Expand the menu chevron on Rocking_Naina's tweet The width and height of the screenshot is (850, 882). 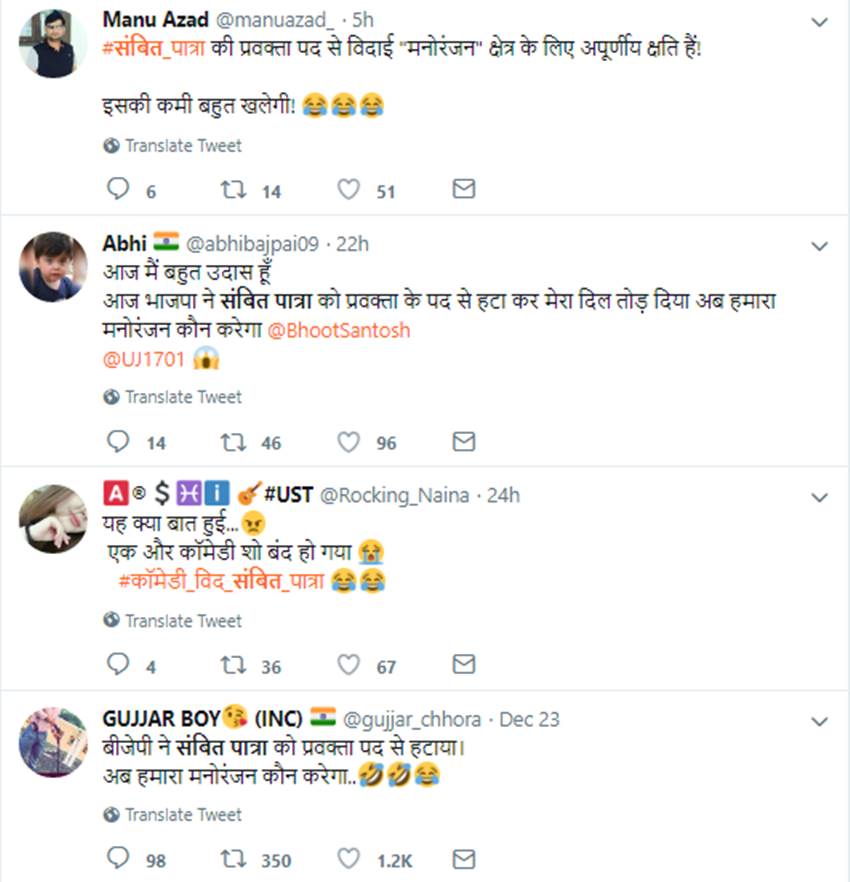tap(819, 497)
